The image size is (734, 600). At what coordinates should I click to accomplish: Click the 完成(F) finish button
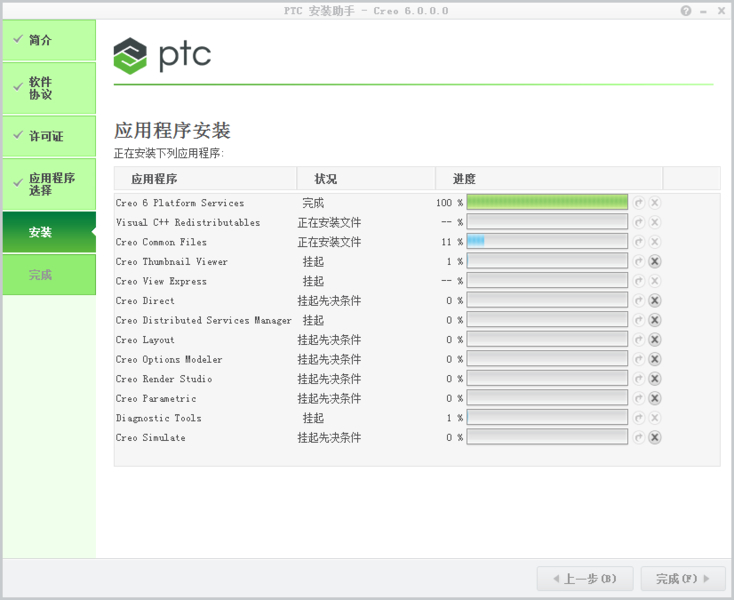[x=683, y=579]
